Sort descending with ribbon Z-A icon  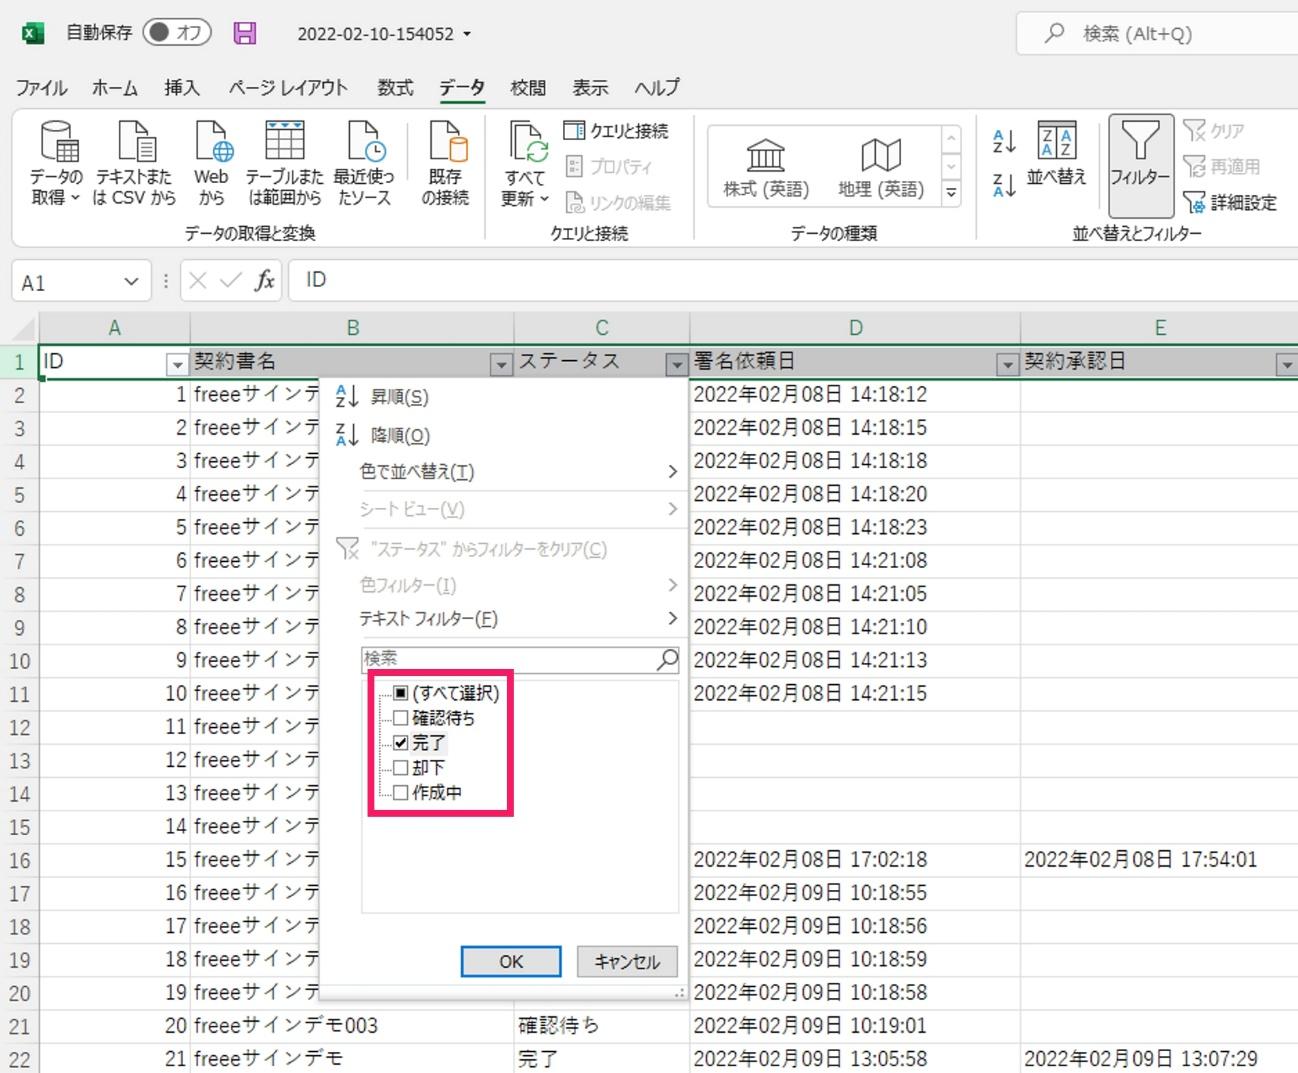1004,184
